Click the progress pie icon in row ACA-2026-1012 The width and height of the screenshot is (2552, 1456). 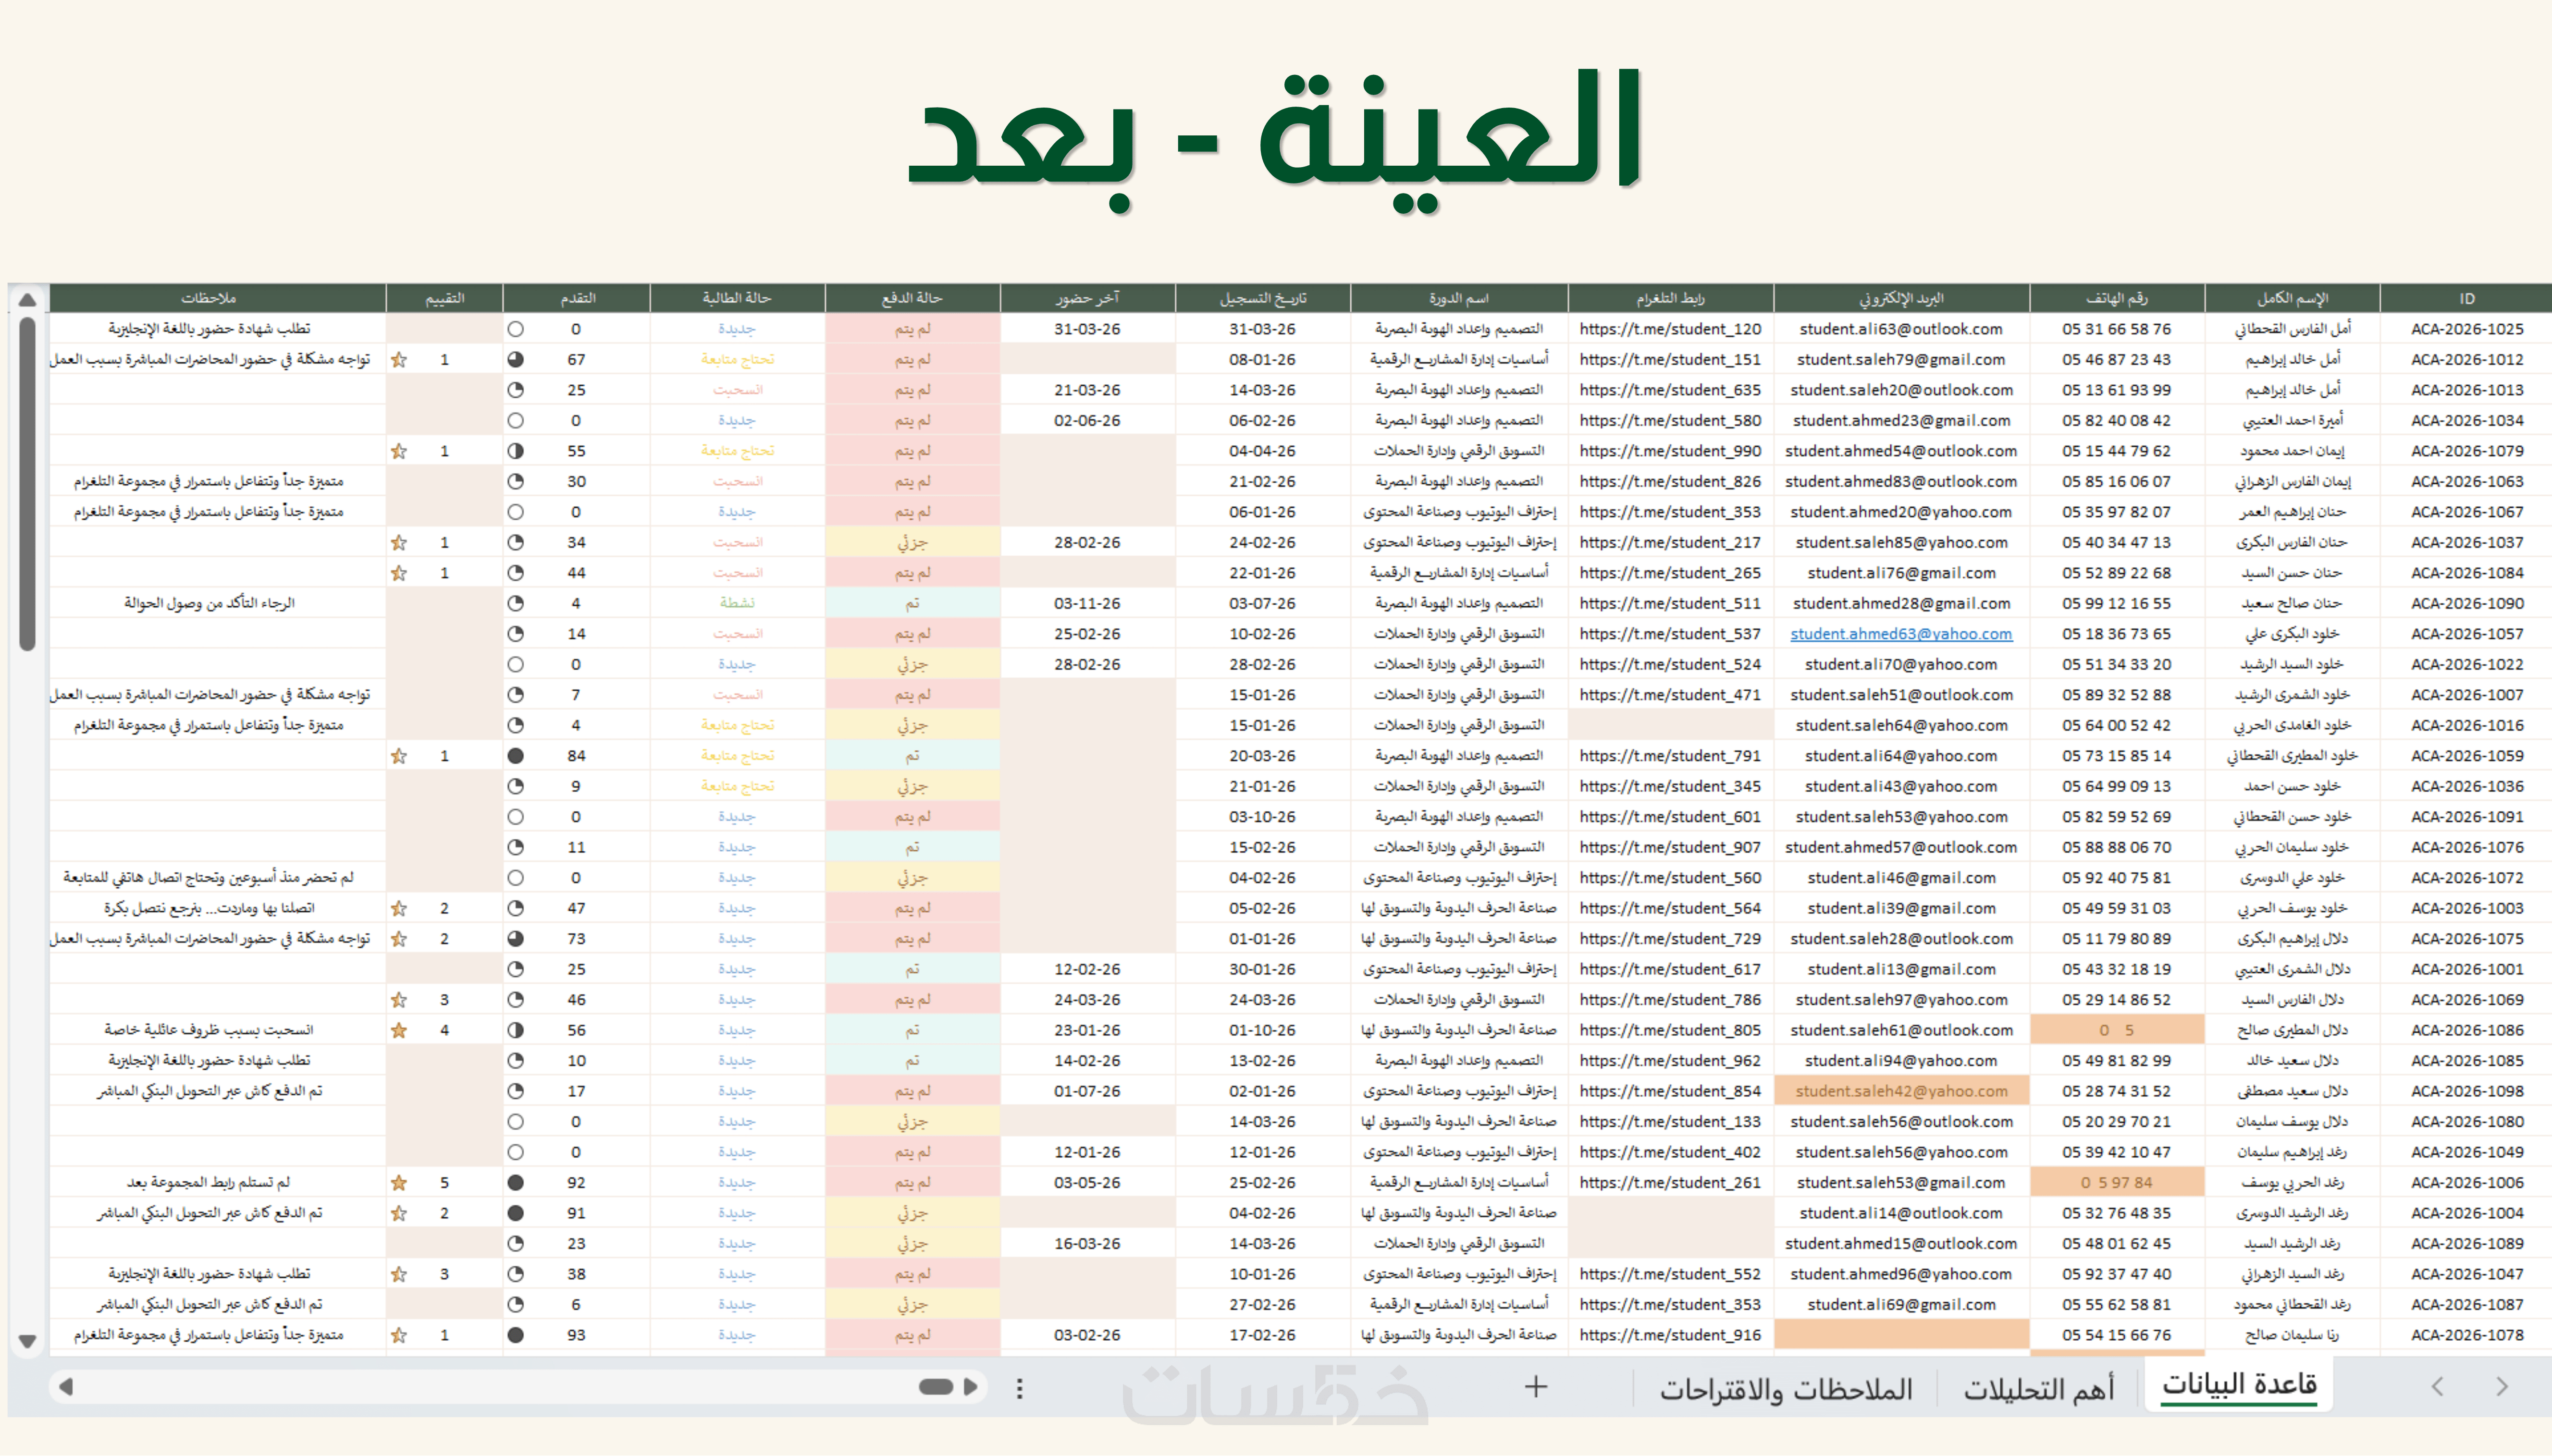(x=515, y=359)
